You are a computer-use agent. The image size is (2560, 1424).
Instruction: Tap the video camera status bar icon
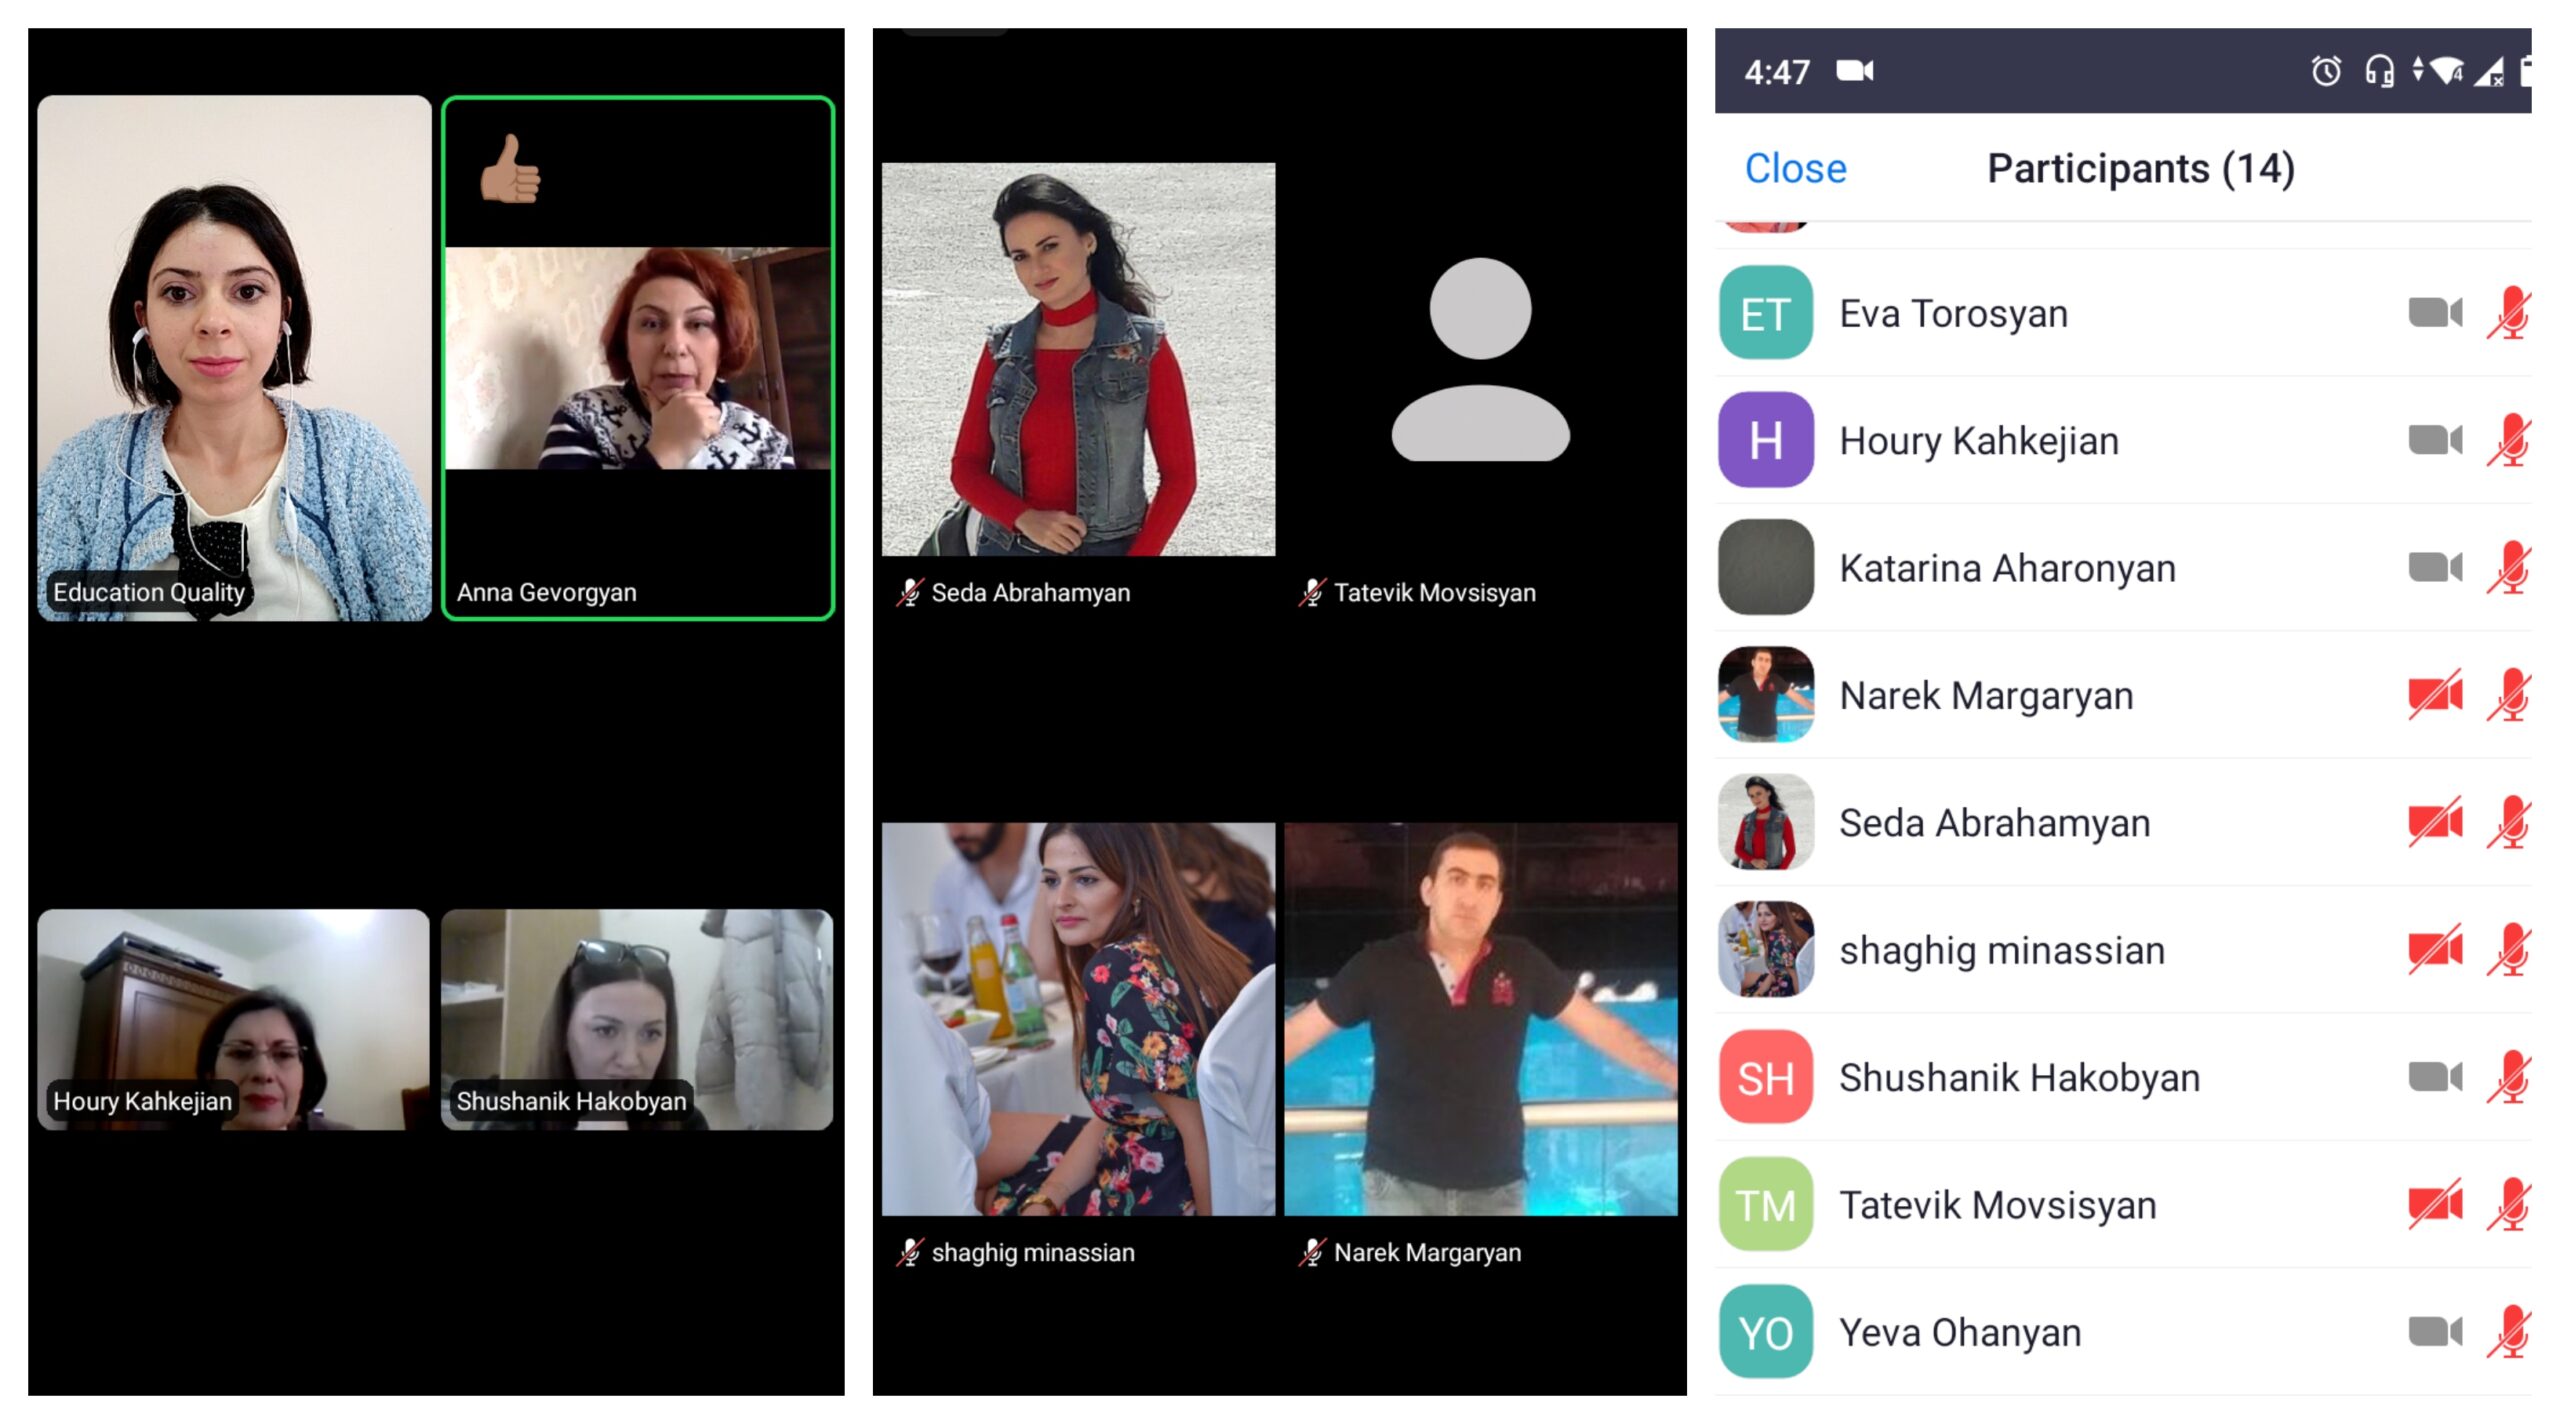(1854, 71)
